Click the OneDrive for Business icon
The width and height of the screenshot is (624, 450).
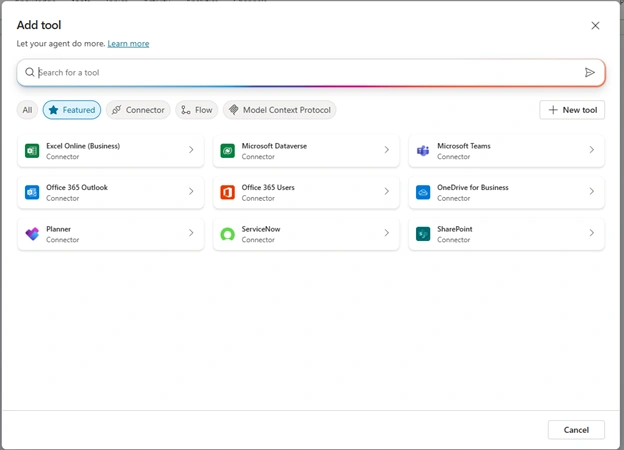tap(423, 193)
